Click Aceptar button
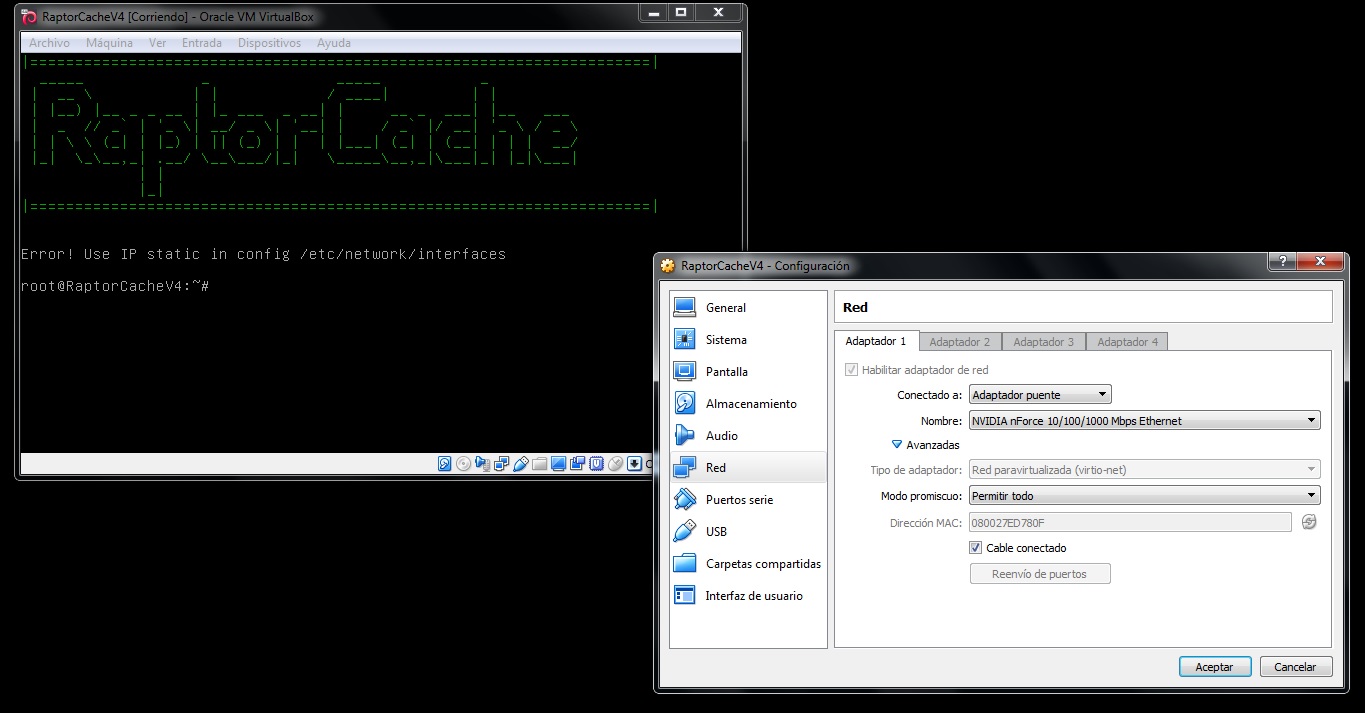 coord(1214,667)
